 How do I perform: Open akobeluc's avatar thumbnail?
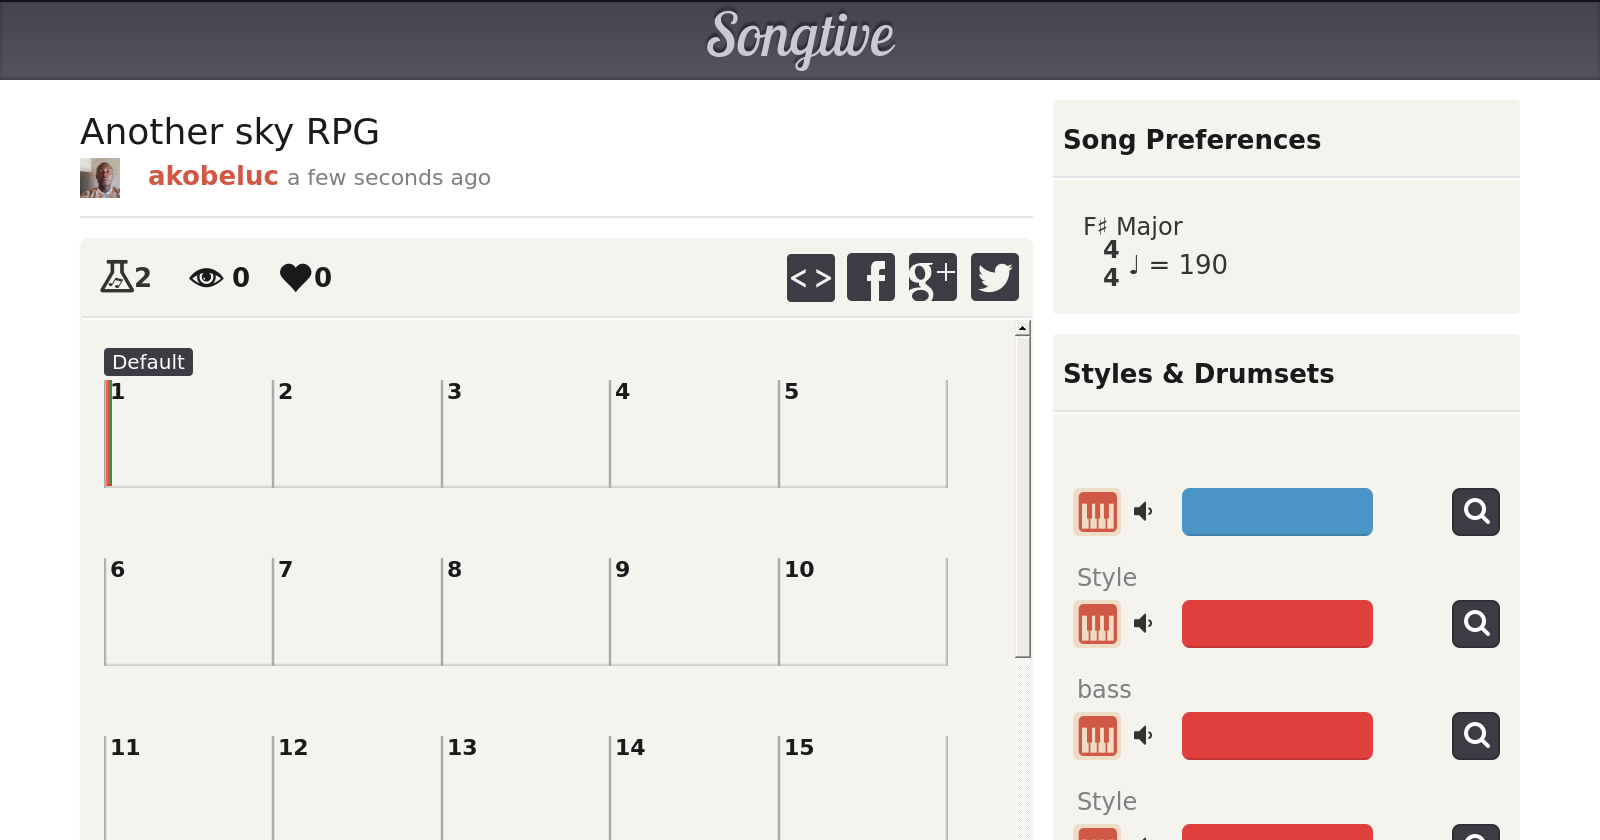pyautogui.click(x=100, y=178)
